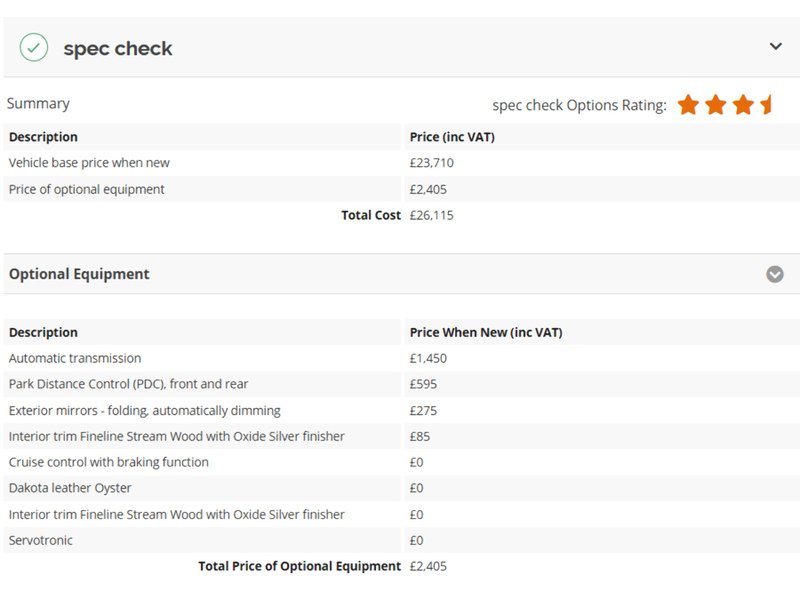This screenshot has width=800, height=600.
Task: Collapse the spec check section chevron
Action: [x=776, y=46]
